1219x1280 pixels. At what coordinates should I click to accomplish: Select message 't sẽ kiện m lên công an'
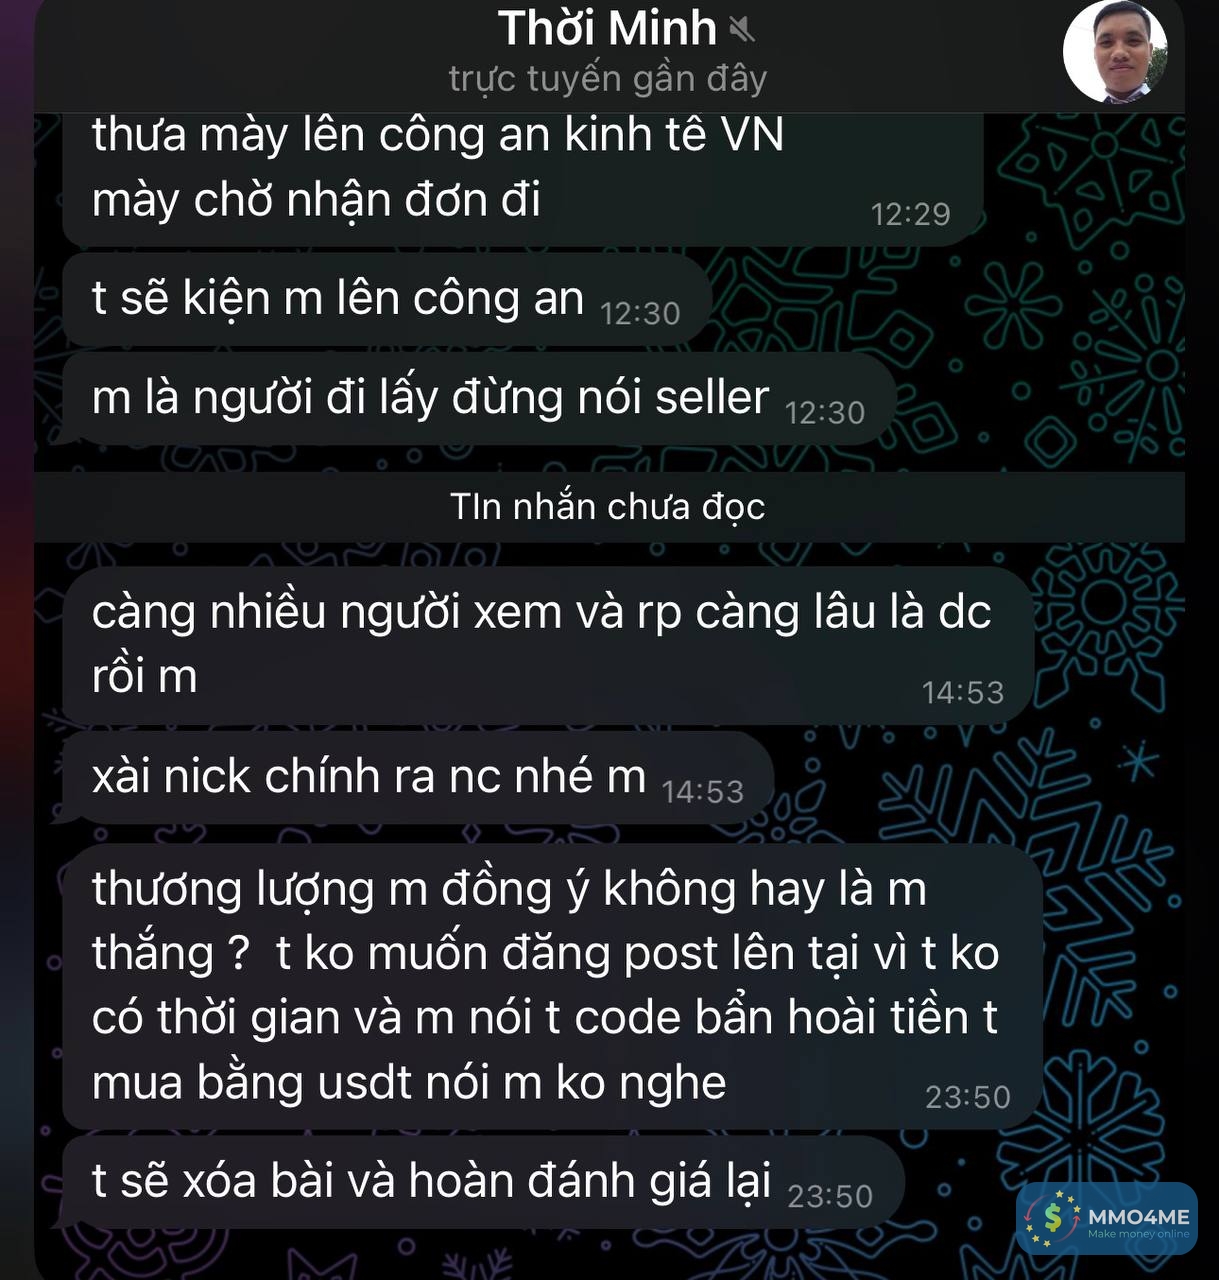[386, 300]
